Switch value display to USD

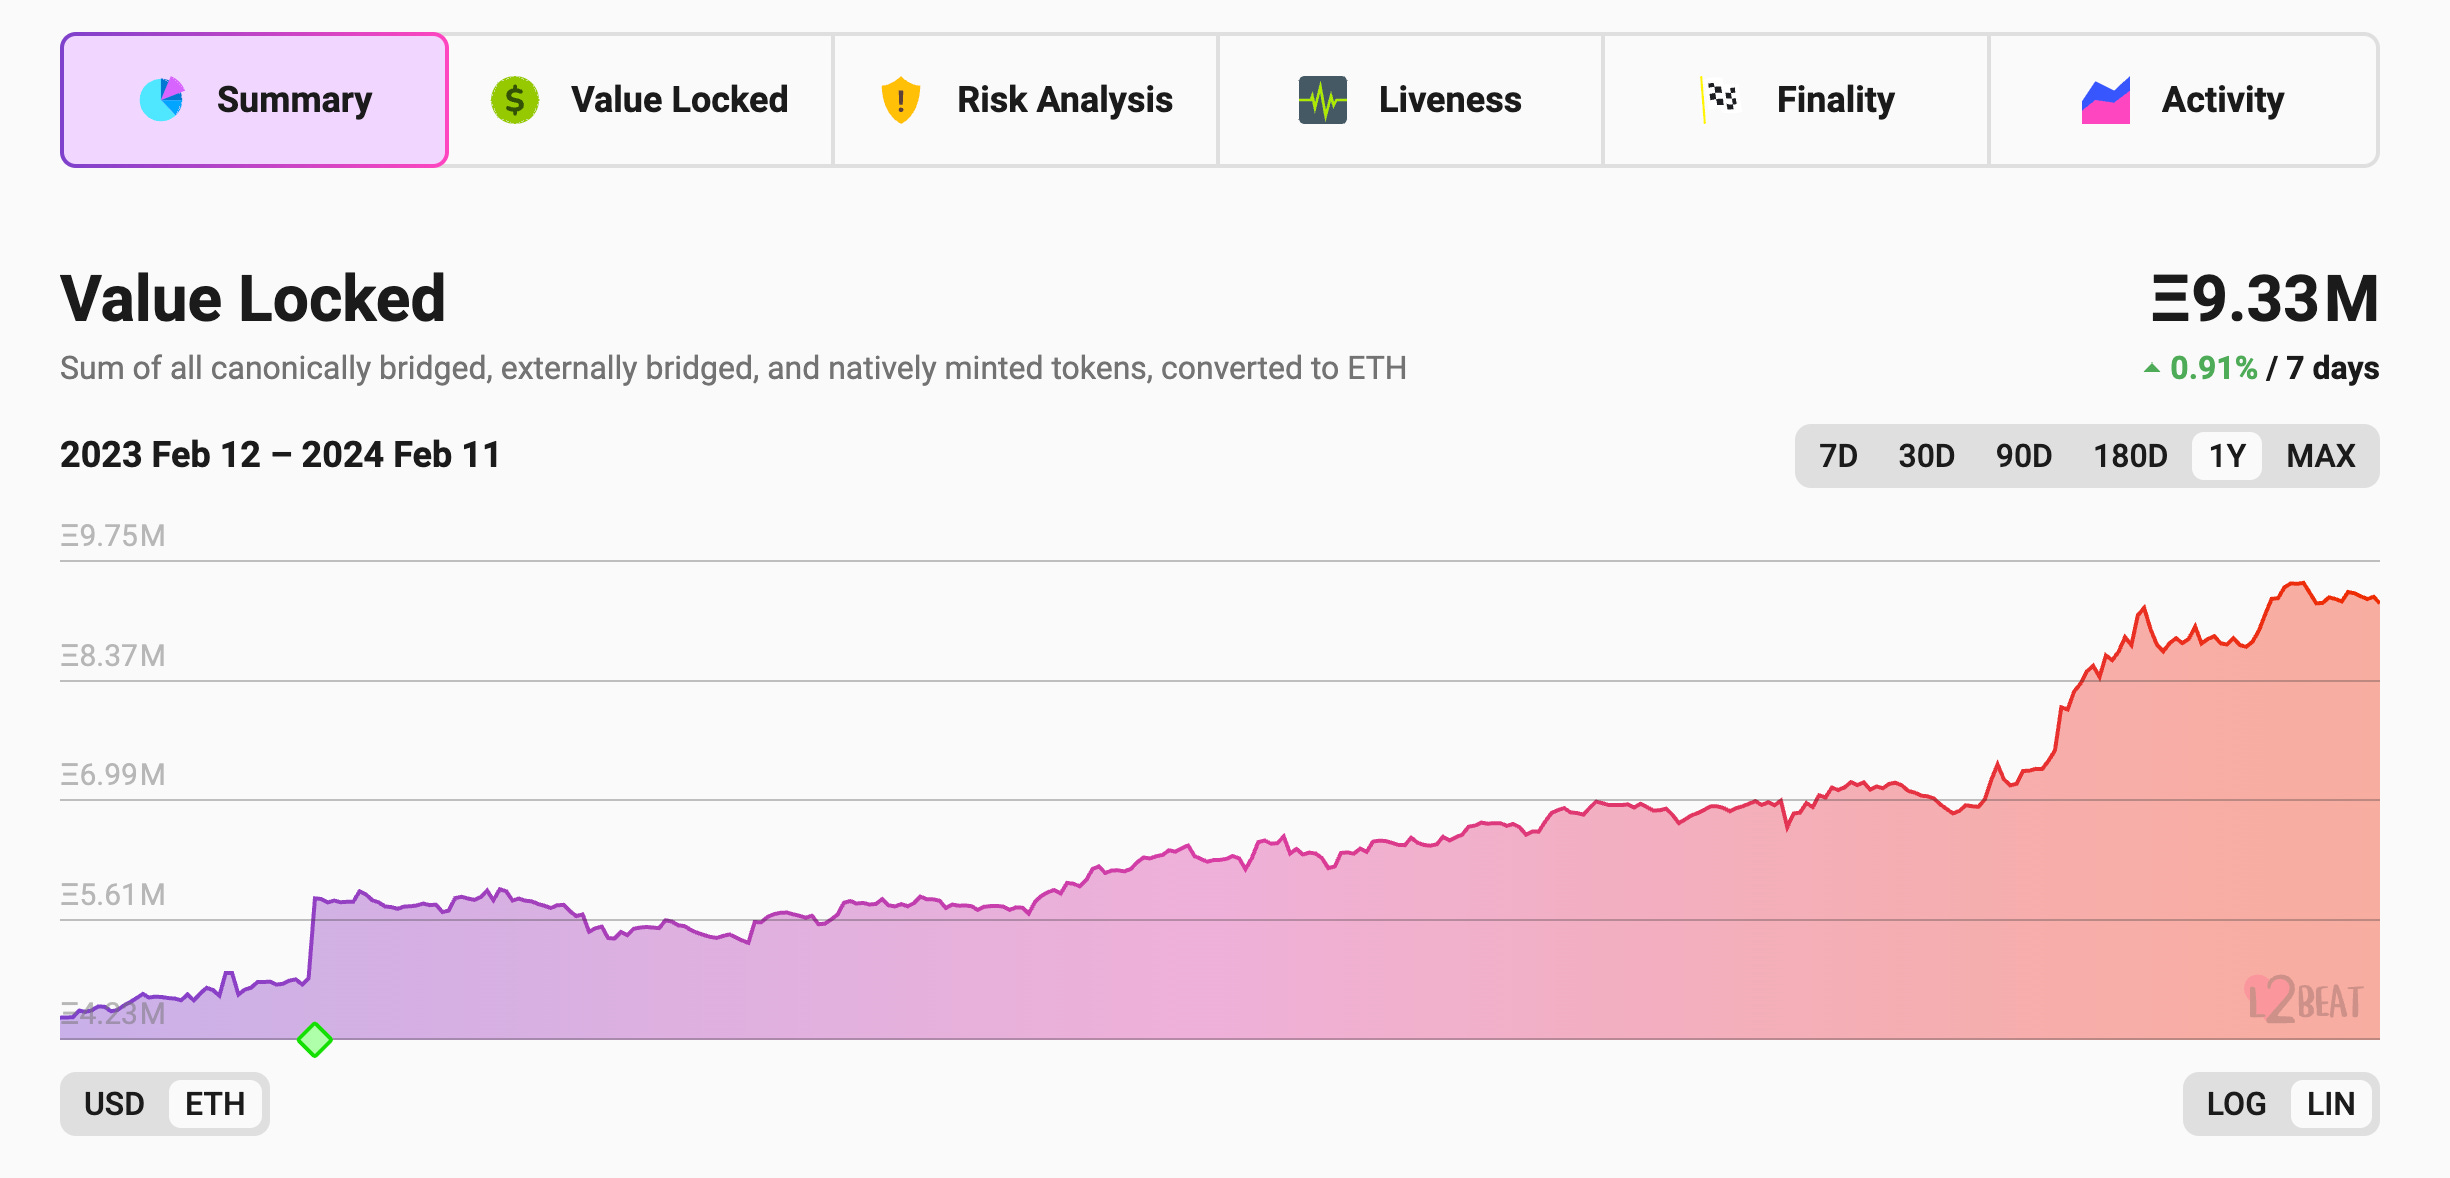coord(115,1104)
